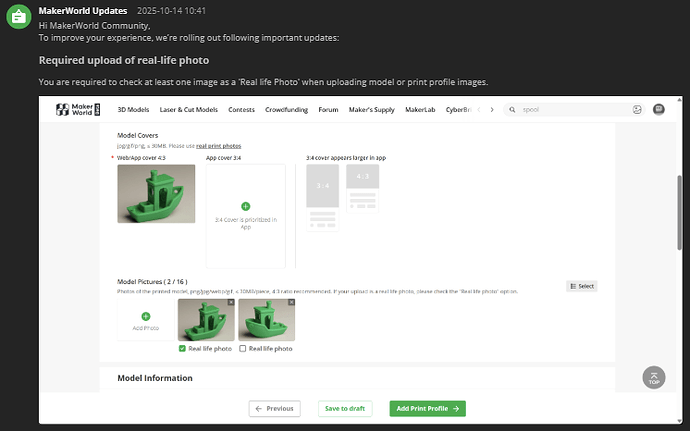Screen dimensions: 690x431
Task: Open the CyberBrick nav item
Action: click(459, 110)
